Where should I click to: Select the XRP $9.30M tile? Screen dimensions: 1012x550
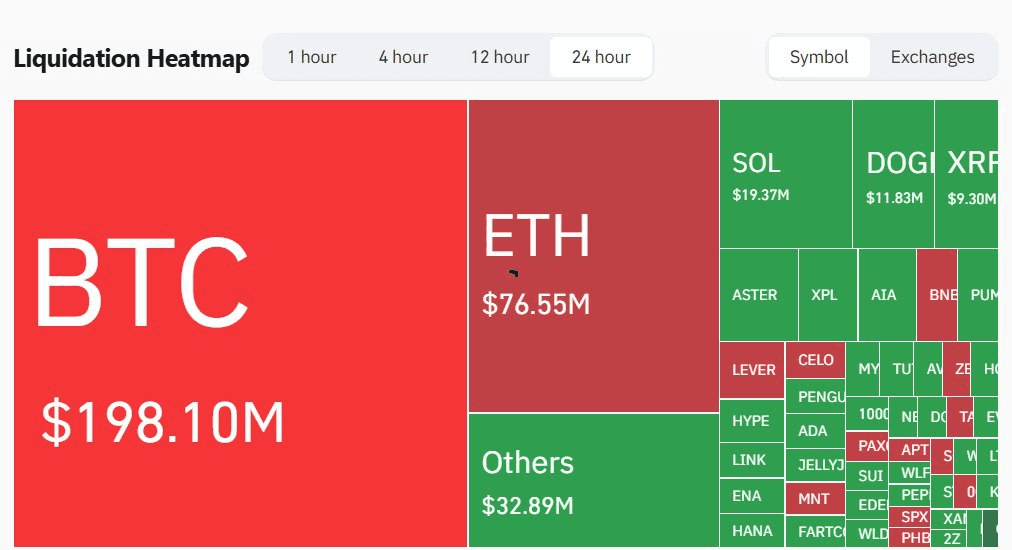coord(967,174)
